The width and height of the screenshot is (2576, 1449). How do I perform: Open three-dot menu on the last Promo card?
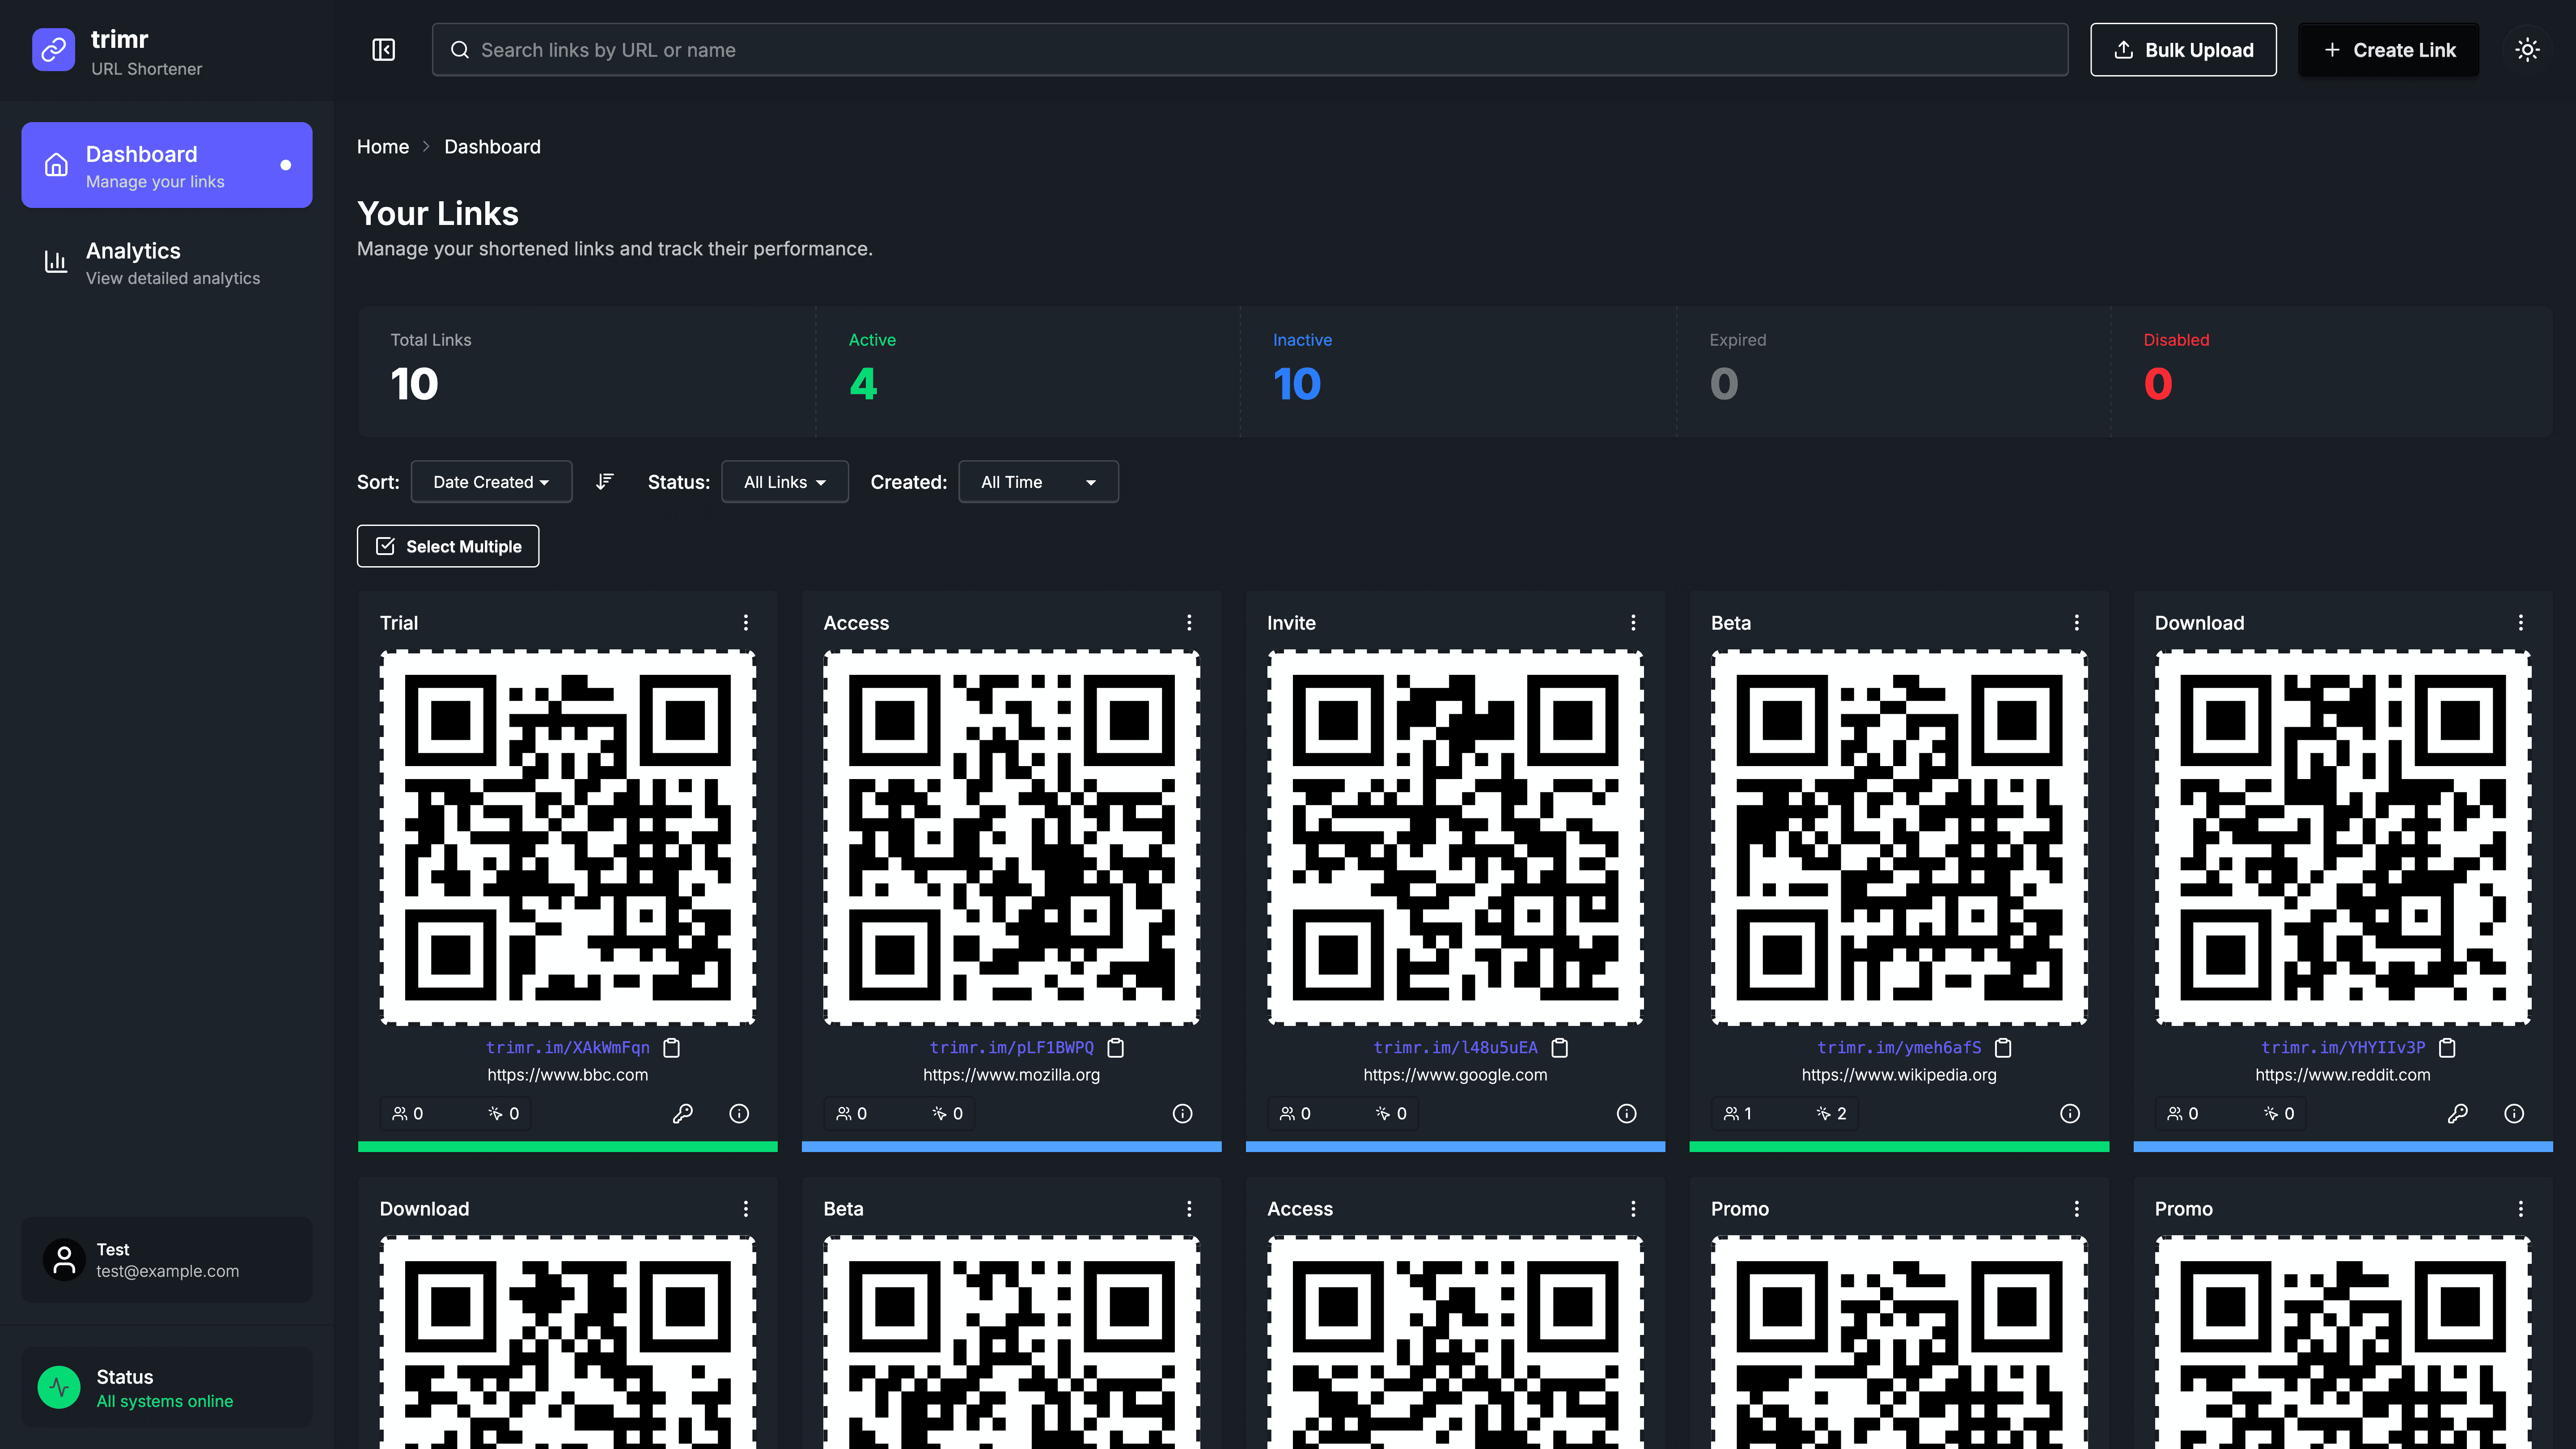click(2521, 1209)
